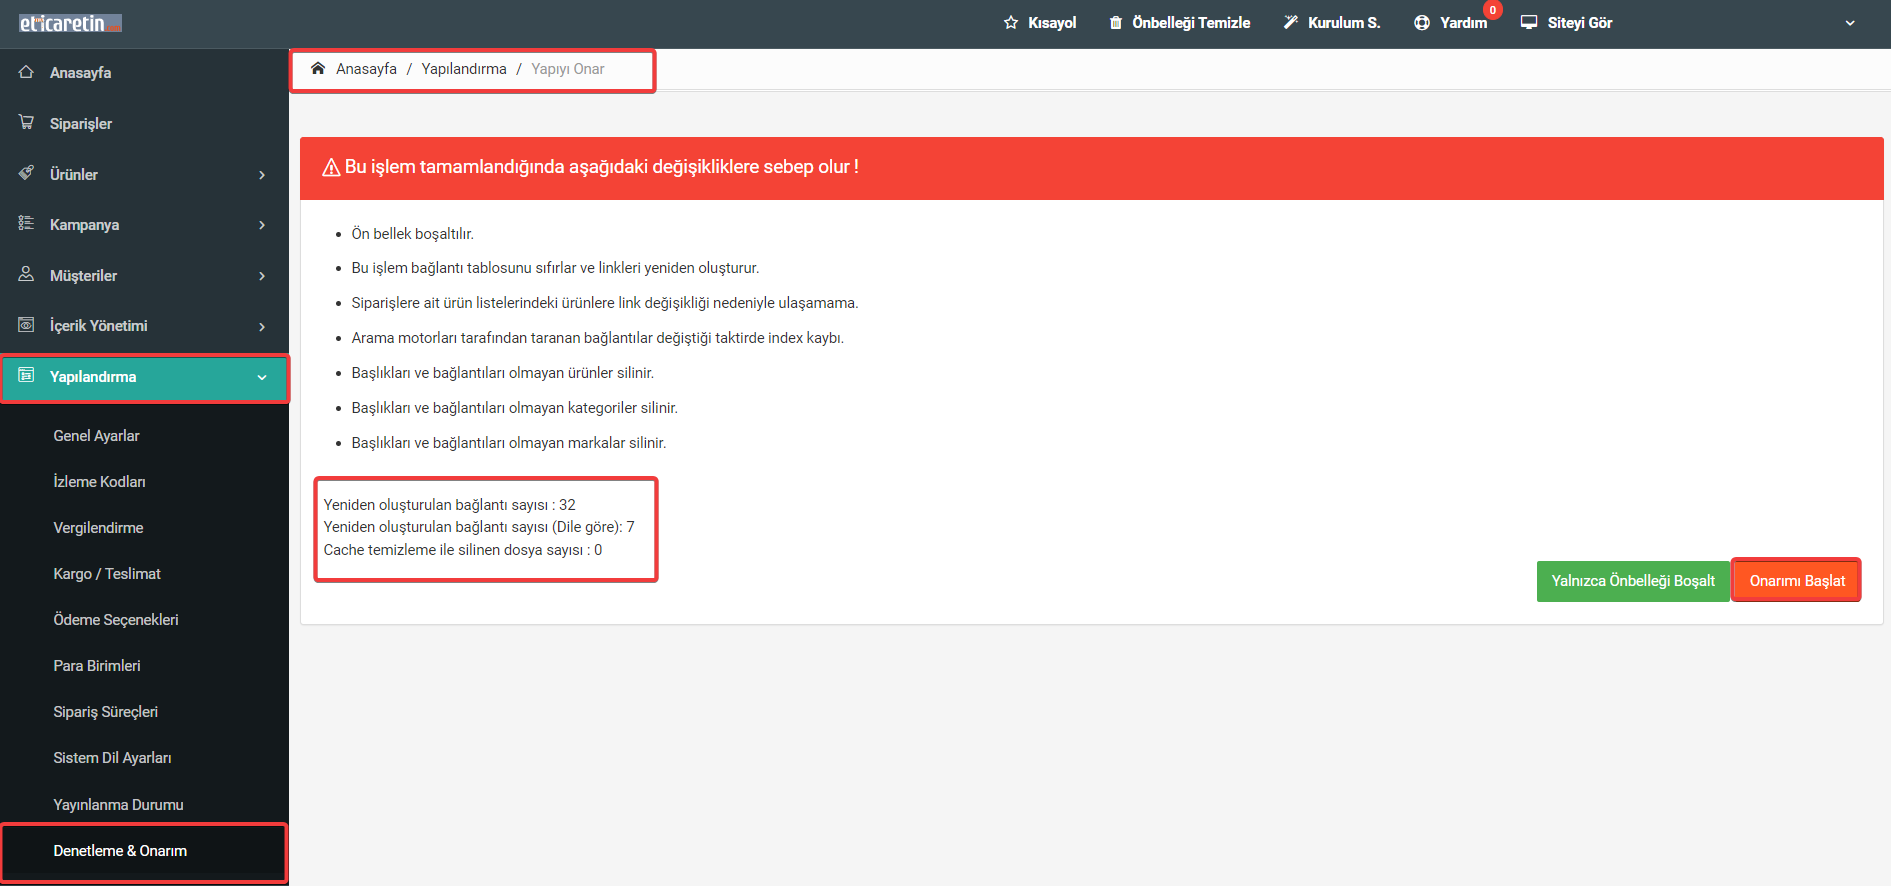1891x886 pixels.
Task: Click Yalnızca Önbelleği Boşalt button
Action: (1633, 581)
